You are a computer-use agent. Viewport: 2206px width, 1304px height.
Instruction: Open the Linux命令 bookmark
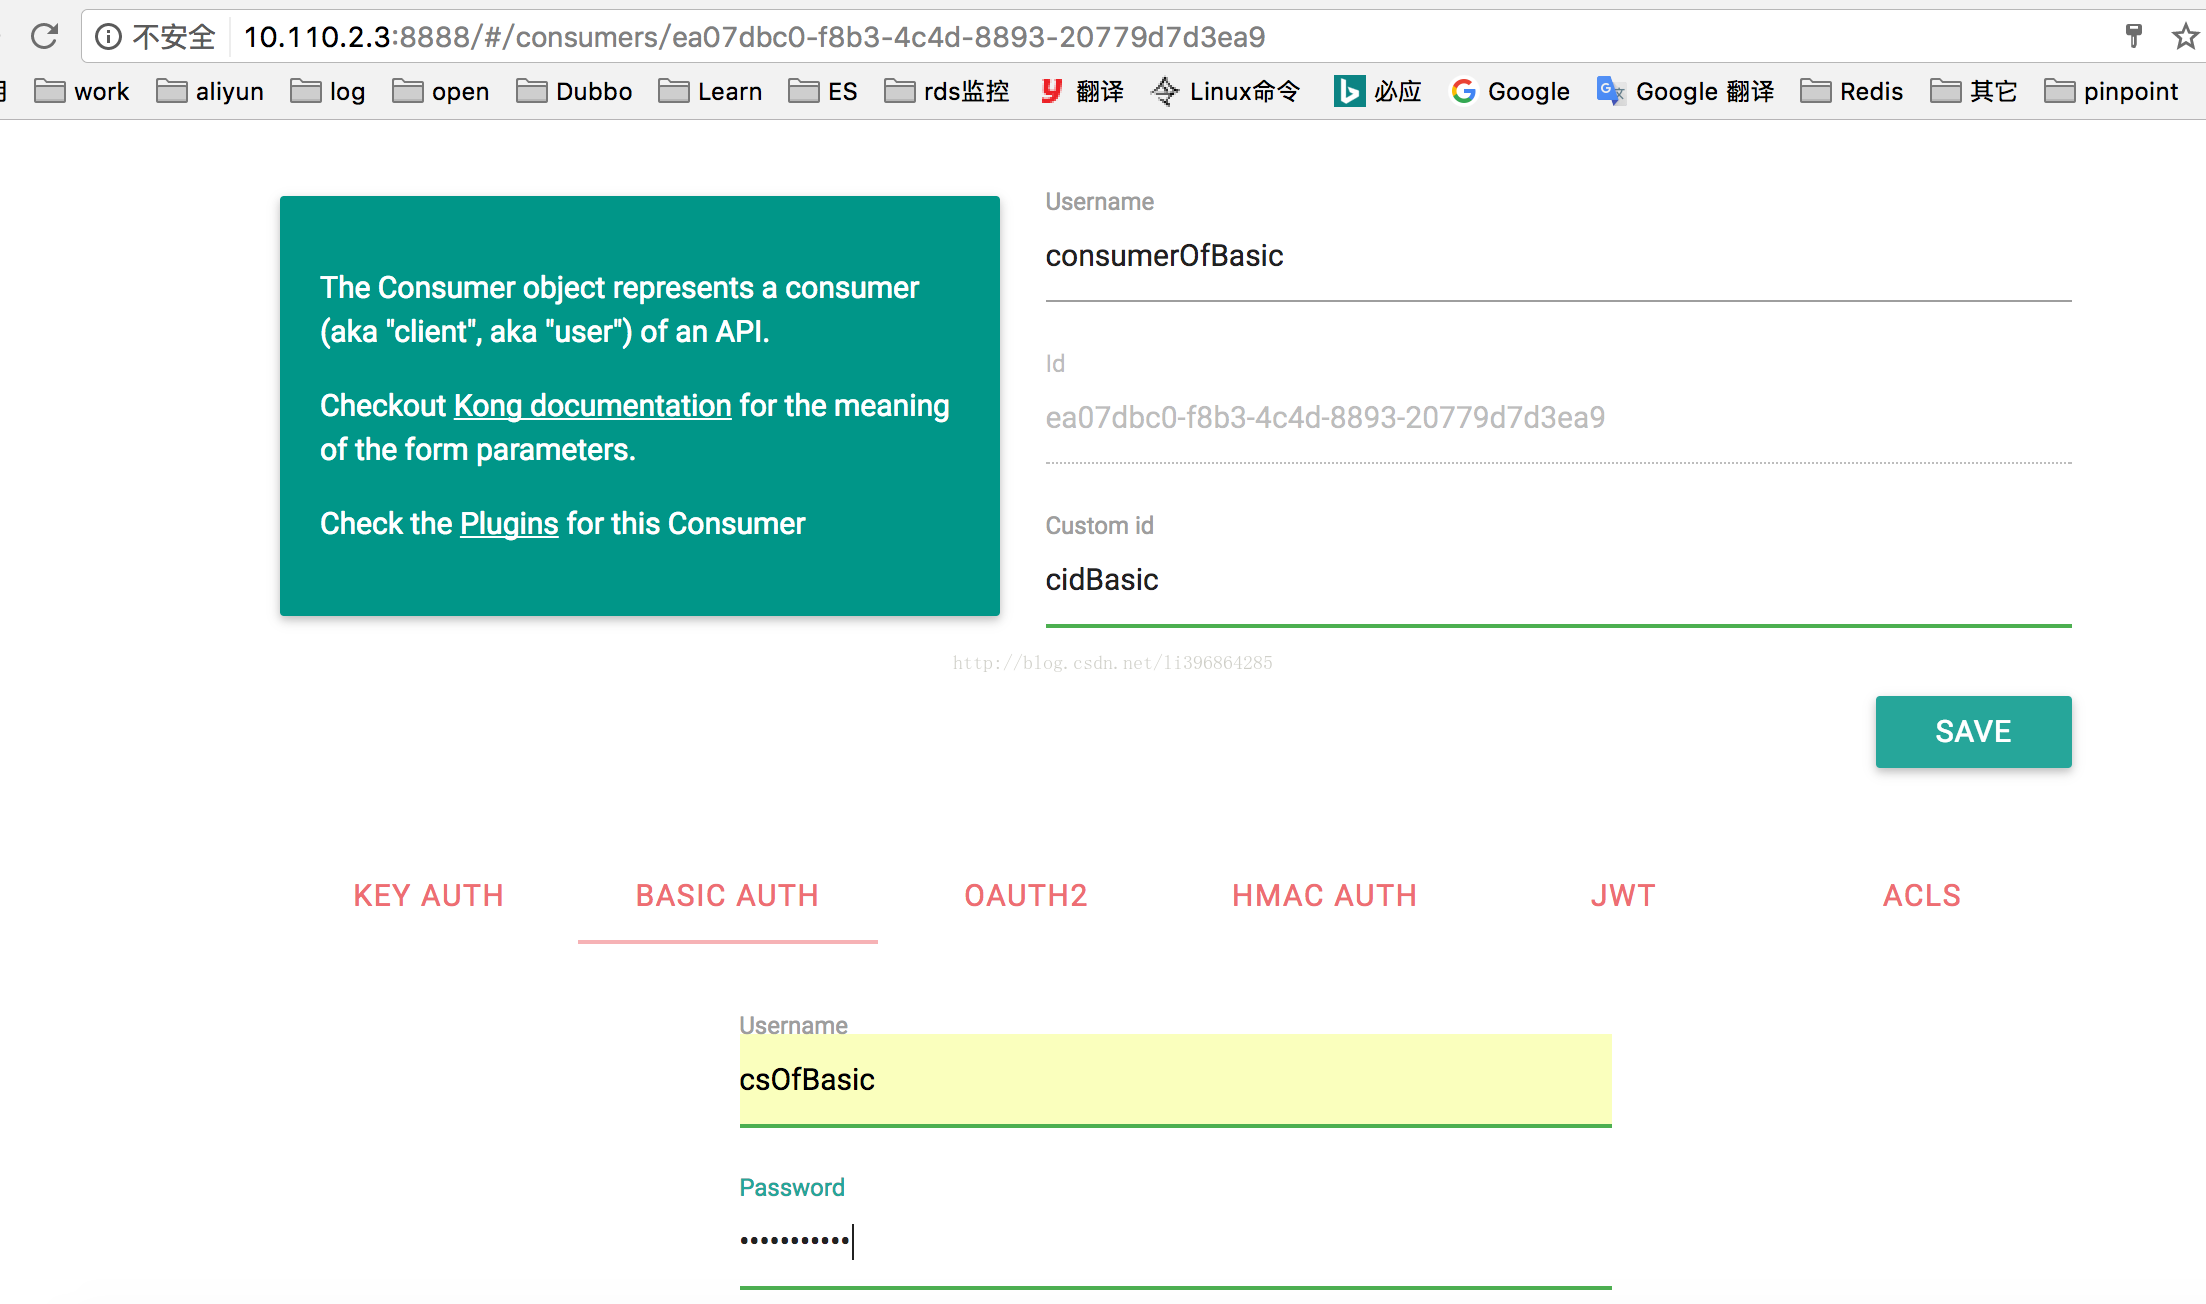1226,91
